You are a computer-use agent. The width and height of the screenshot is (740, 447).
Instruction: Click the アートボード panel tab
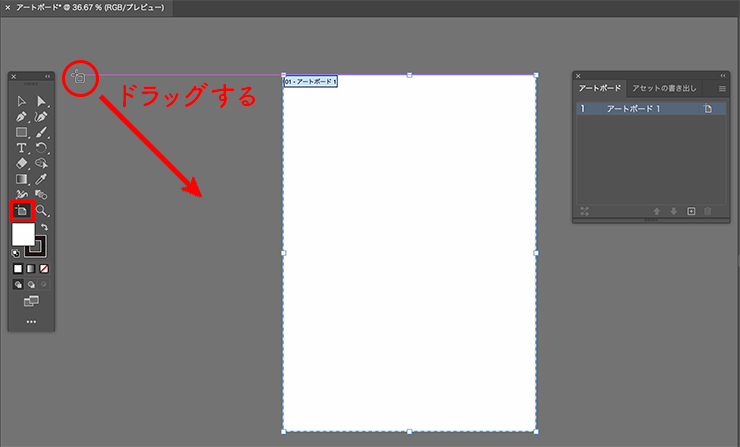click(x=600, y=89)
